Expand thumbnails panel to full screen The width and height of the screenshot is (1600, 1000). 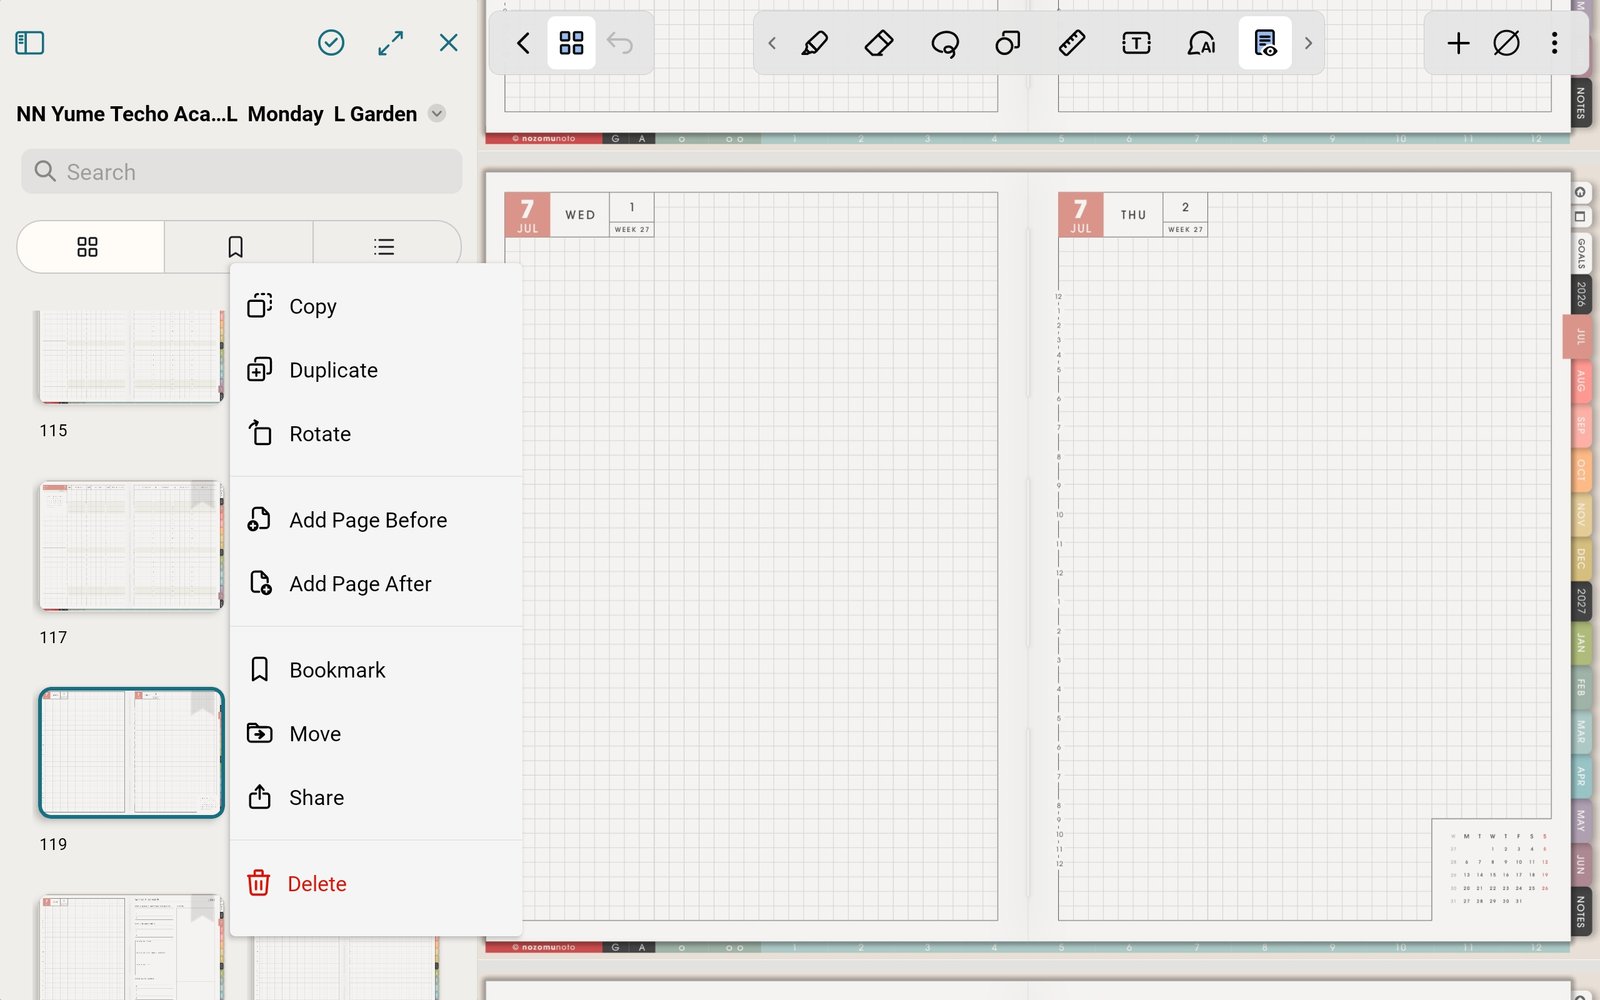[391, 43]
